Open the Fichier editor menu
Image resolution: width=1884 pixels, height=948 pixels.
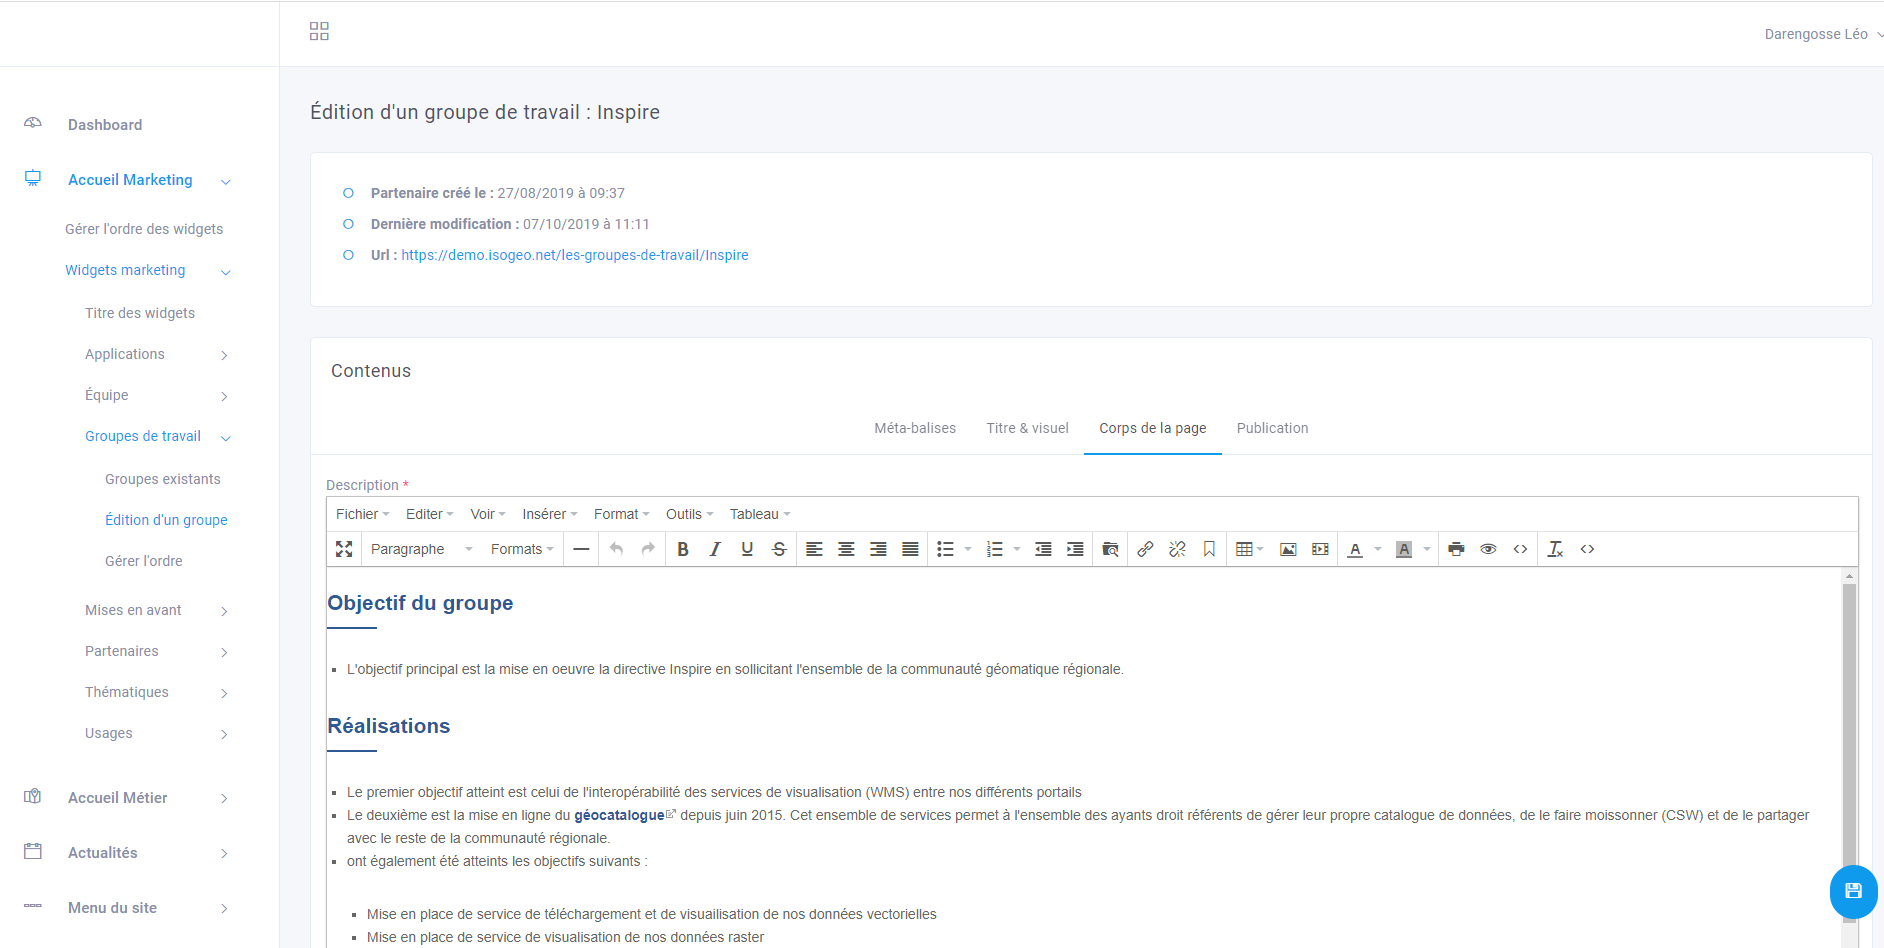point(363,514)
